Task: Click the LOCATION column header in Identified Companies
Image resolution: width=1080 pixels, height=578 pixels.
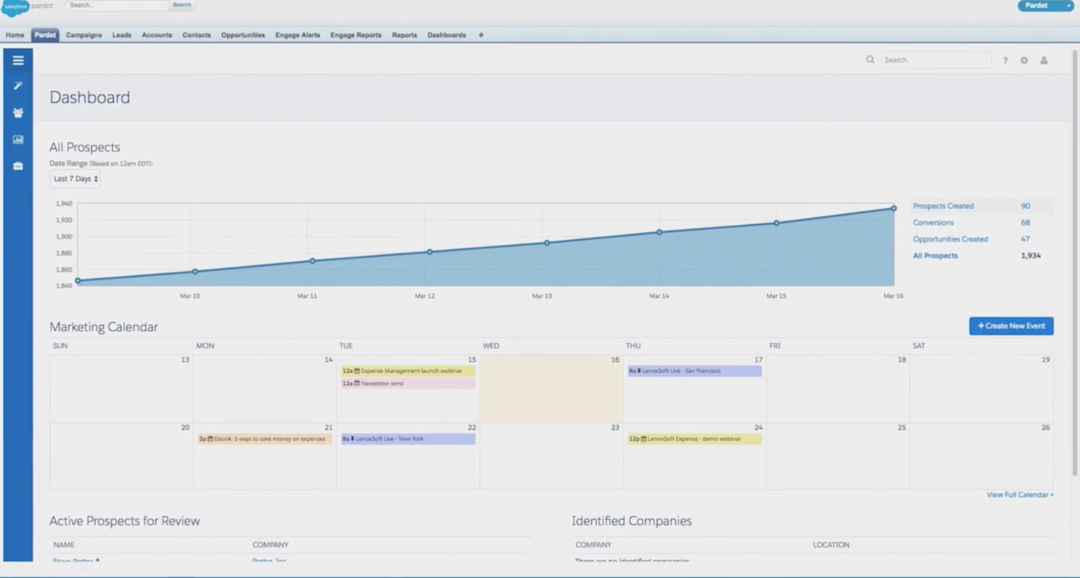Action: coord(831,545)
